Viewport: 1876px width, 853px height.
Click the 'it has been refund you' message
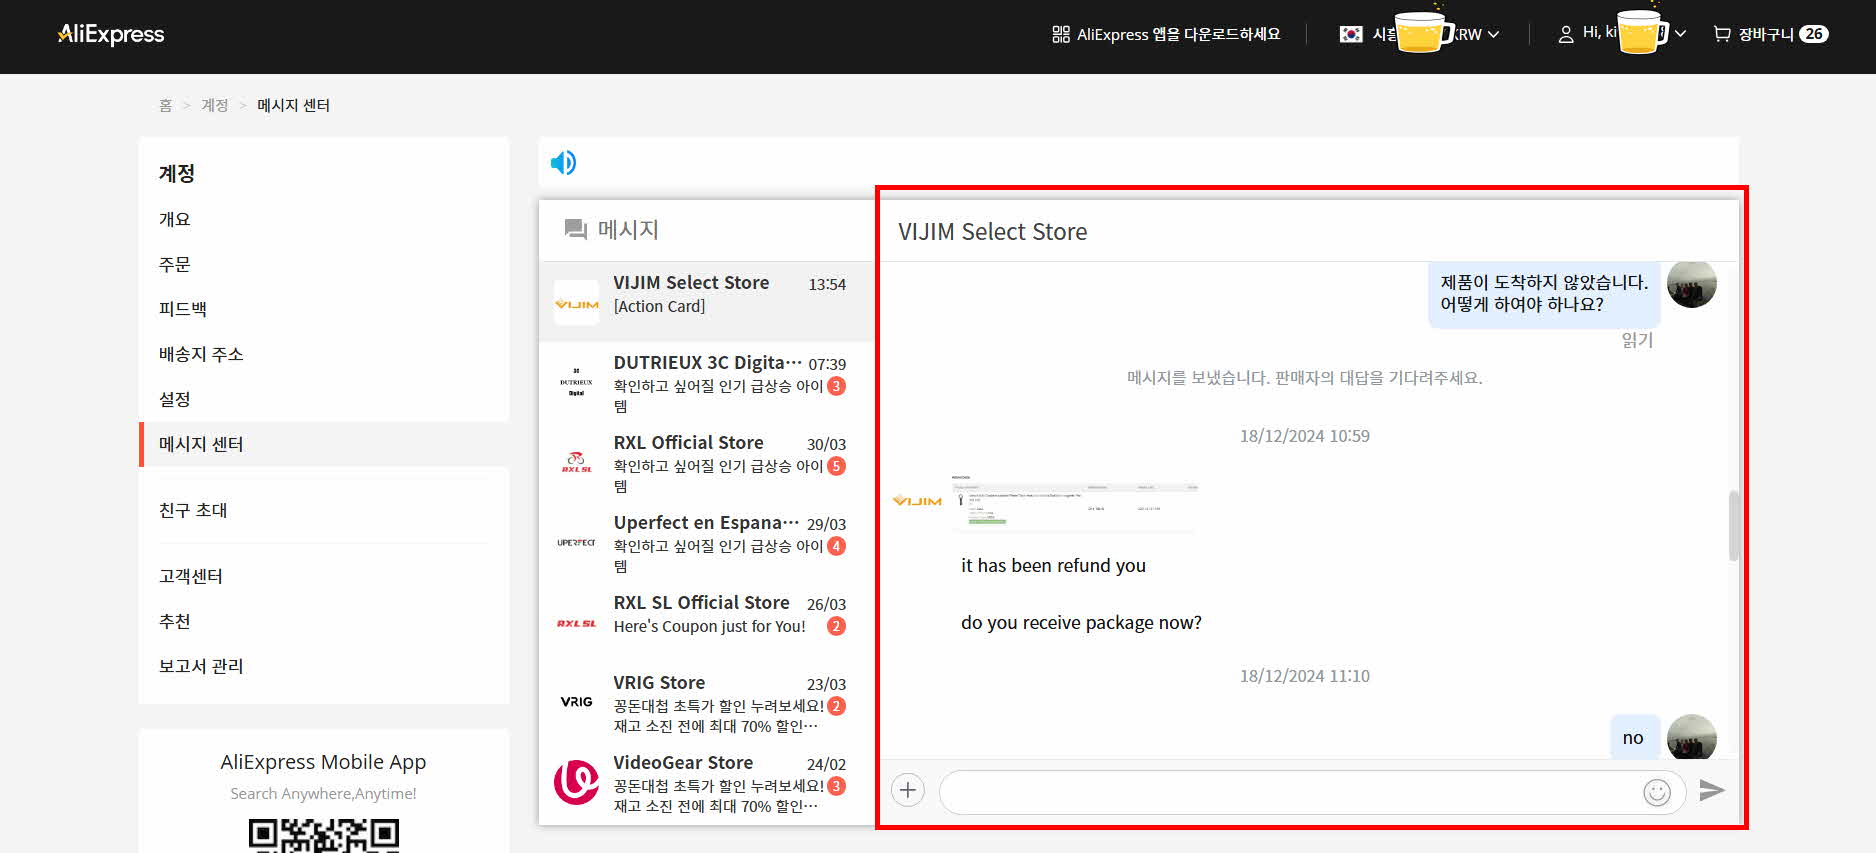click(x=1053, y=565)
